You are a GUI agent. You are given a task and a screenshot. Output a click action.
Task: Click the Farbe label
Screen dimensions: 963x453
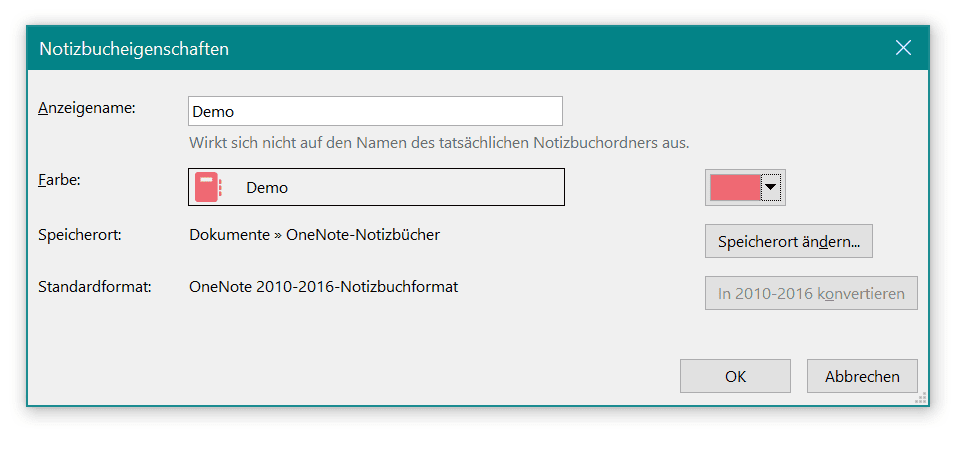(x=60, y=182)
